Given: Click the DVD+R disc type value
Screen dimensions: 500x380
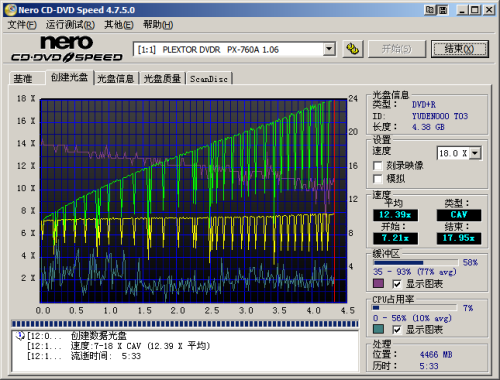Looking at the screenshot, I should [424, 105].
